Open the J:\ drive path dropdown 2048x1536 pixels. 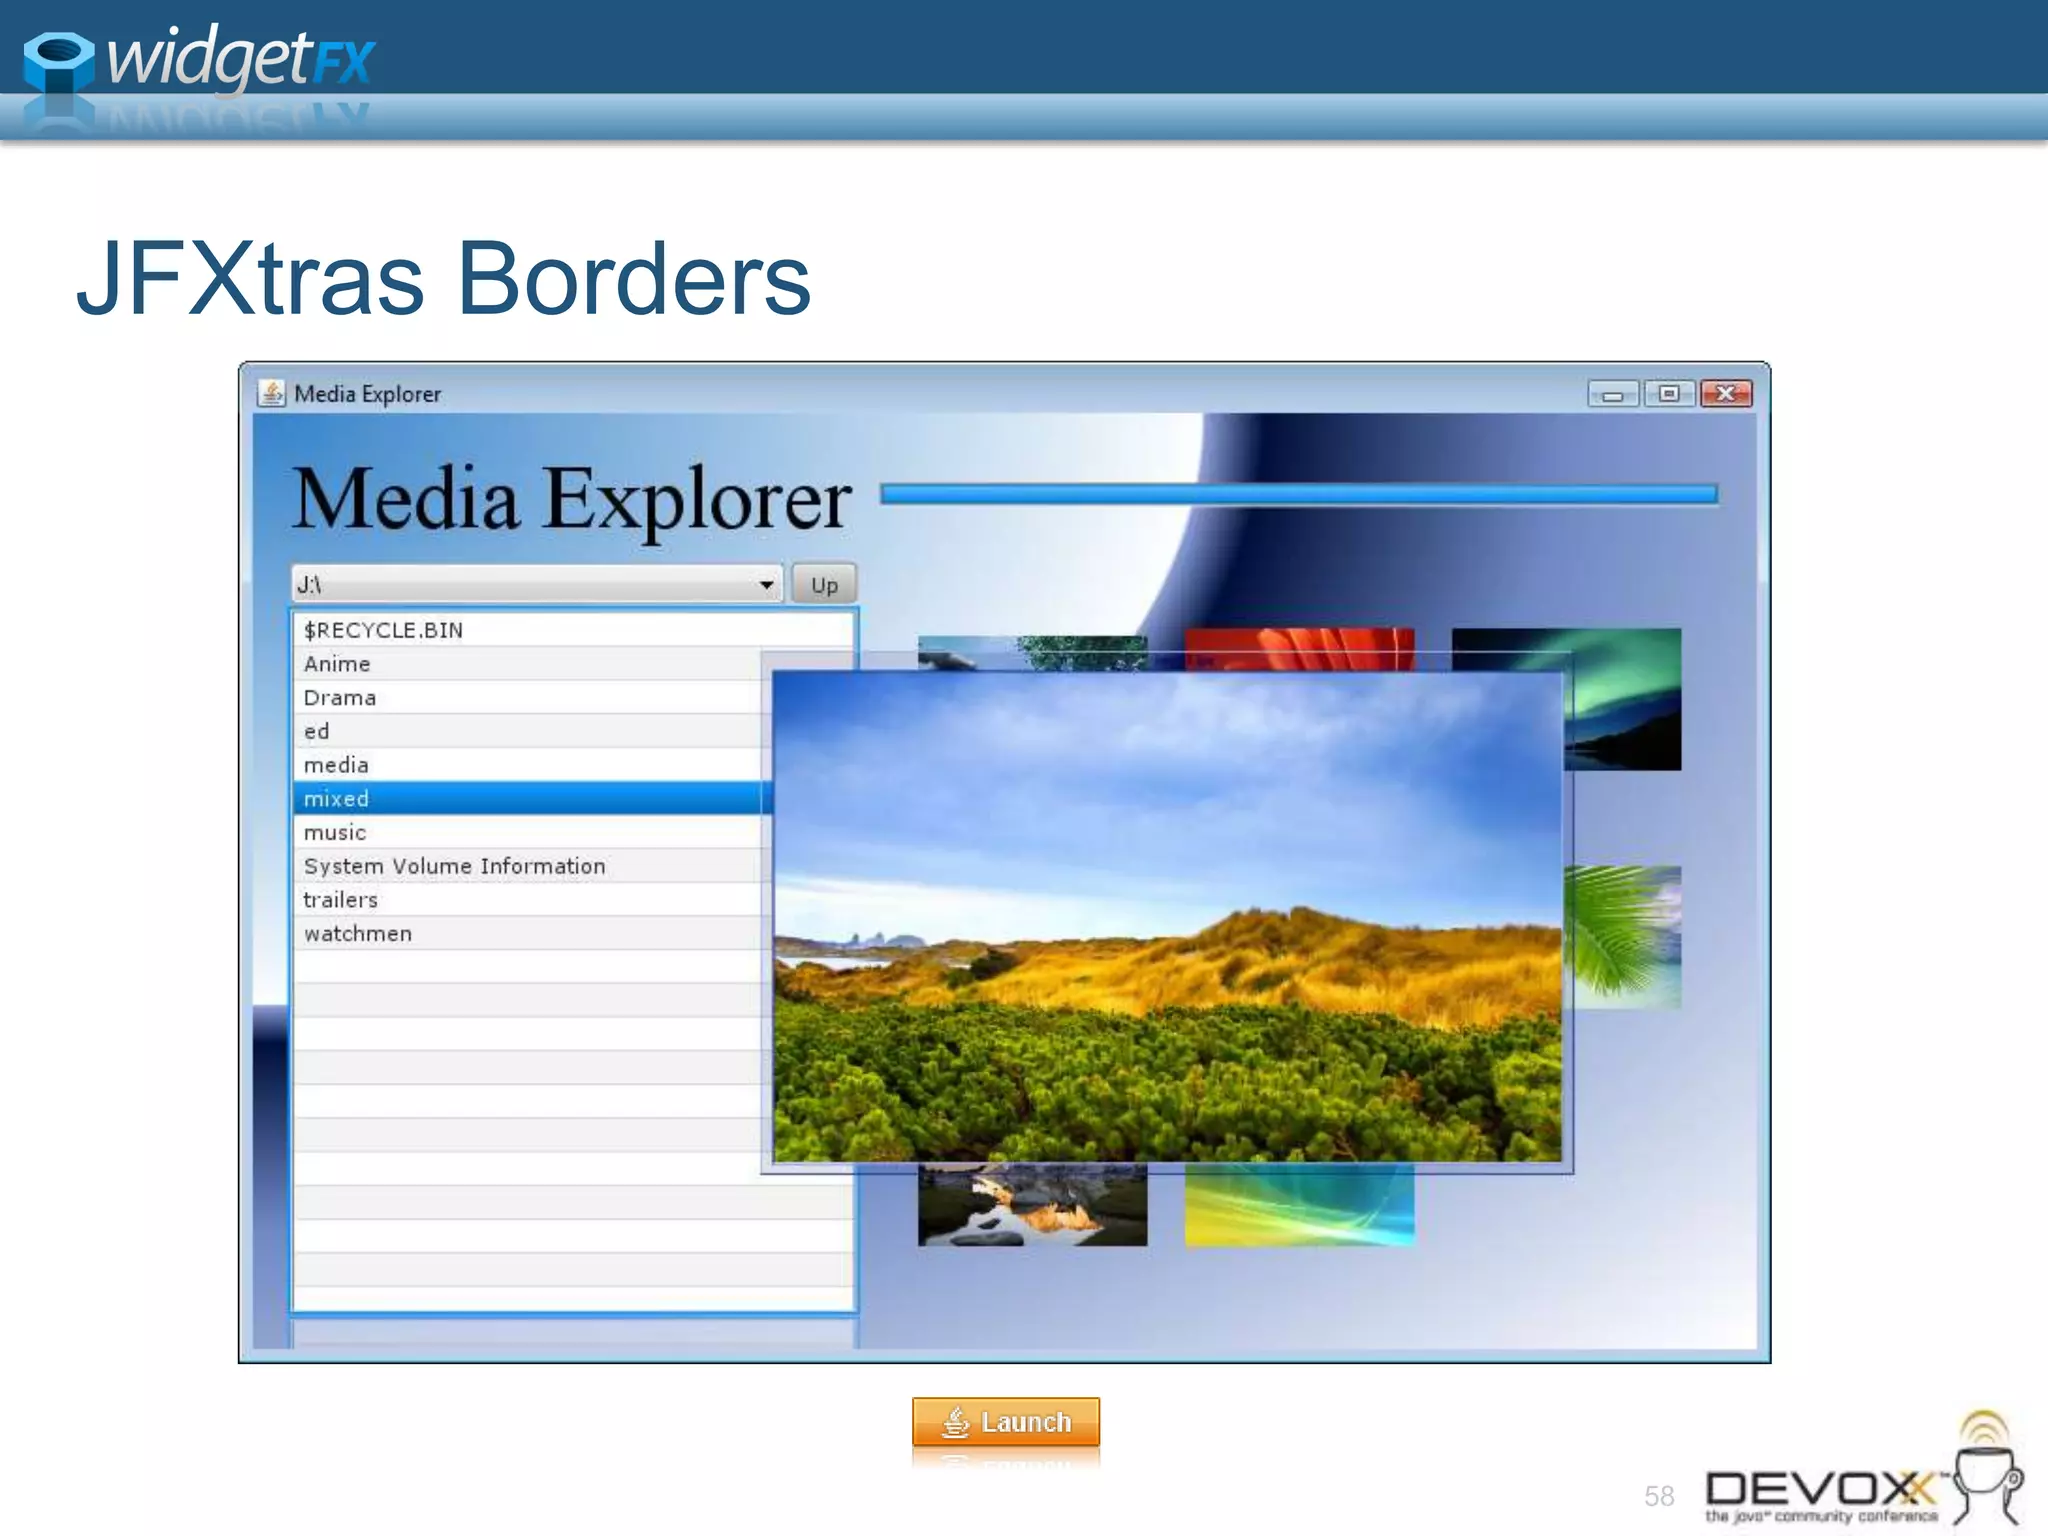537,584
